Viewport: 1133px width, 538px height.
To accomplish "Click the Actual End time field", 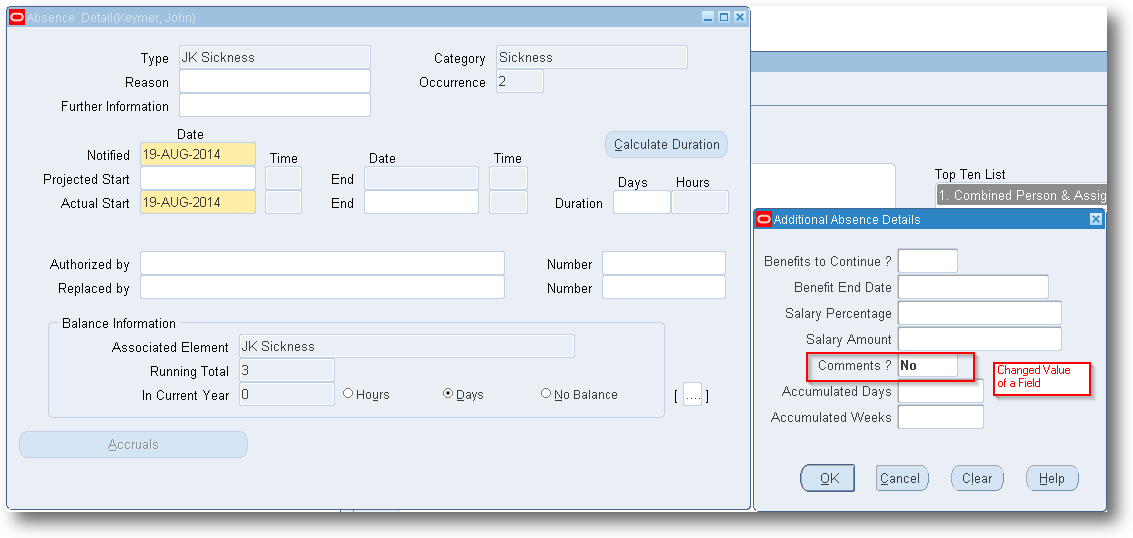I will [508, 202].
